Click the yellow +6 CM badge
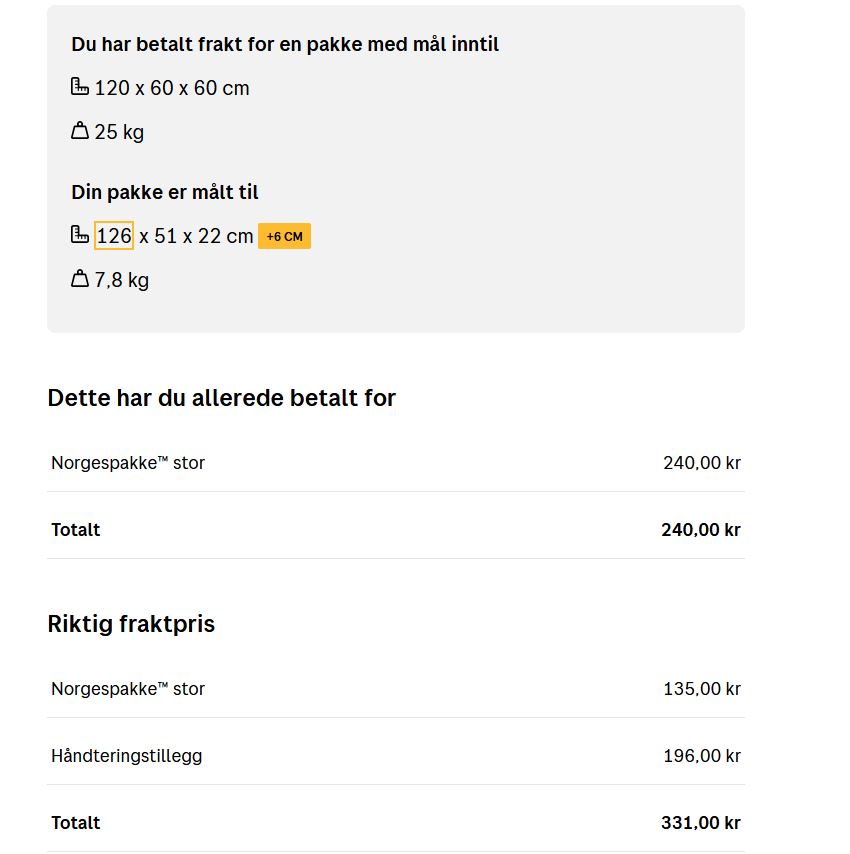 (x=284, y=236)
